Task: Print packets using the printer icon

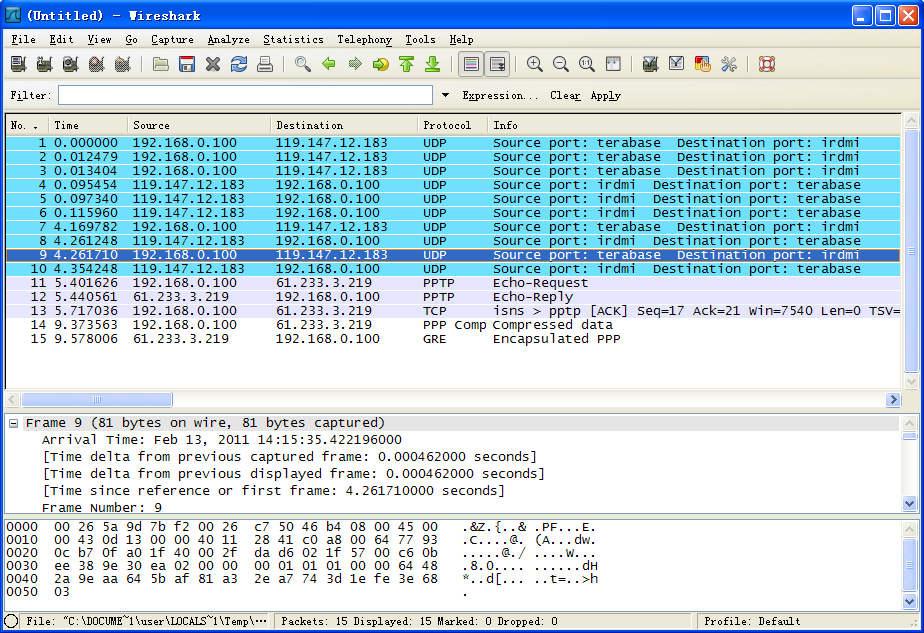Action: pyautogui.click(x=265, y=64)
